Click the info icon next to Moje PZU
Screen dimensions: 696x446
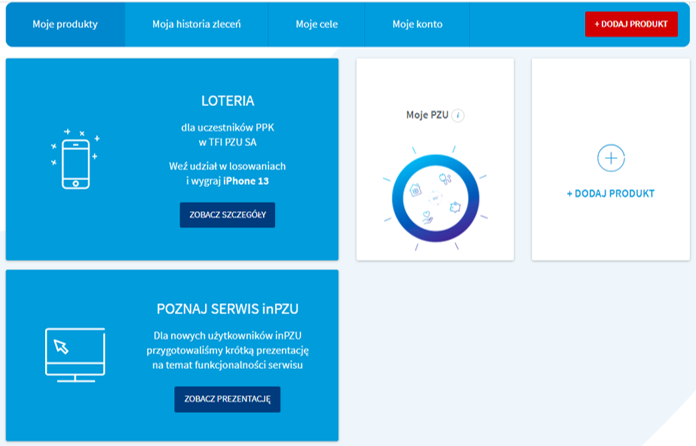tap(458, 115)
